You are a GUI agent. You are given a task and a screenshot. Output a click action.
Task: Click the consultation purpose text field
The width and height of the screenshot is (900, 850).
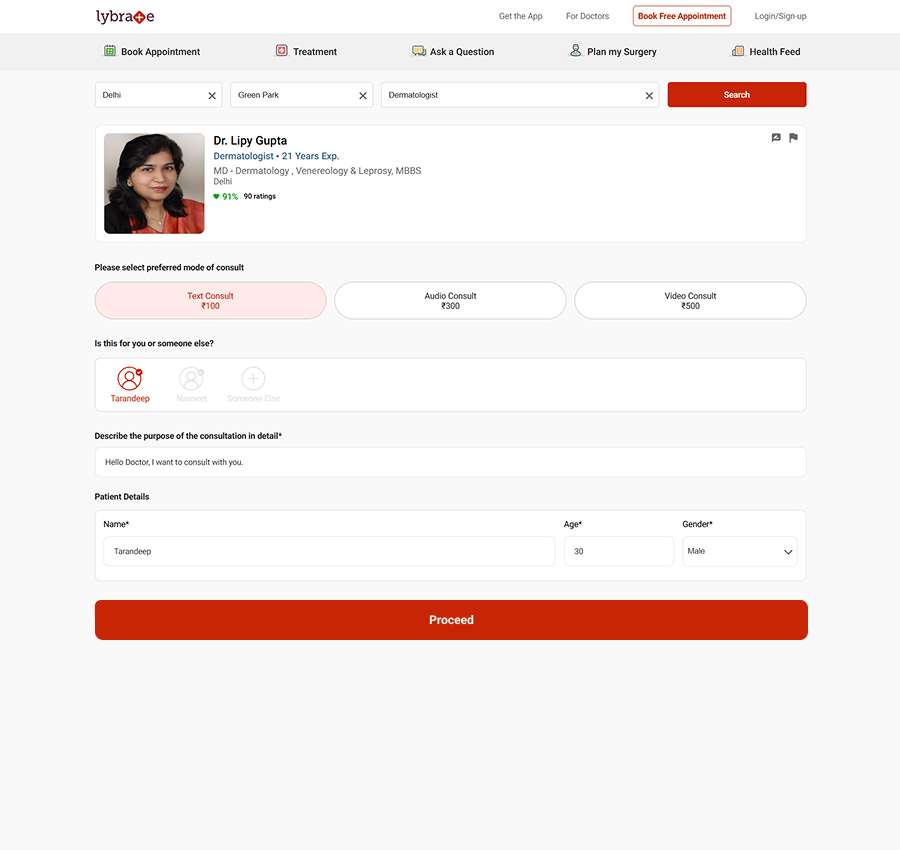(450, 461)
